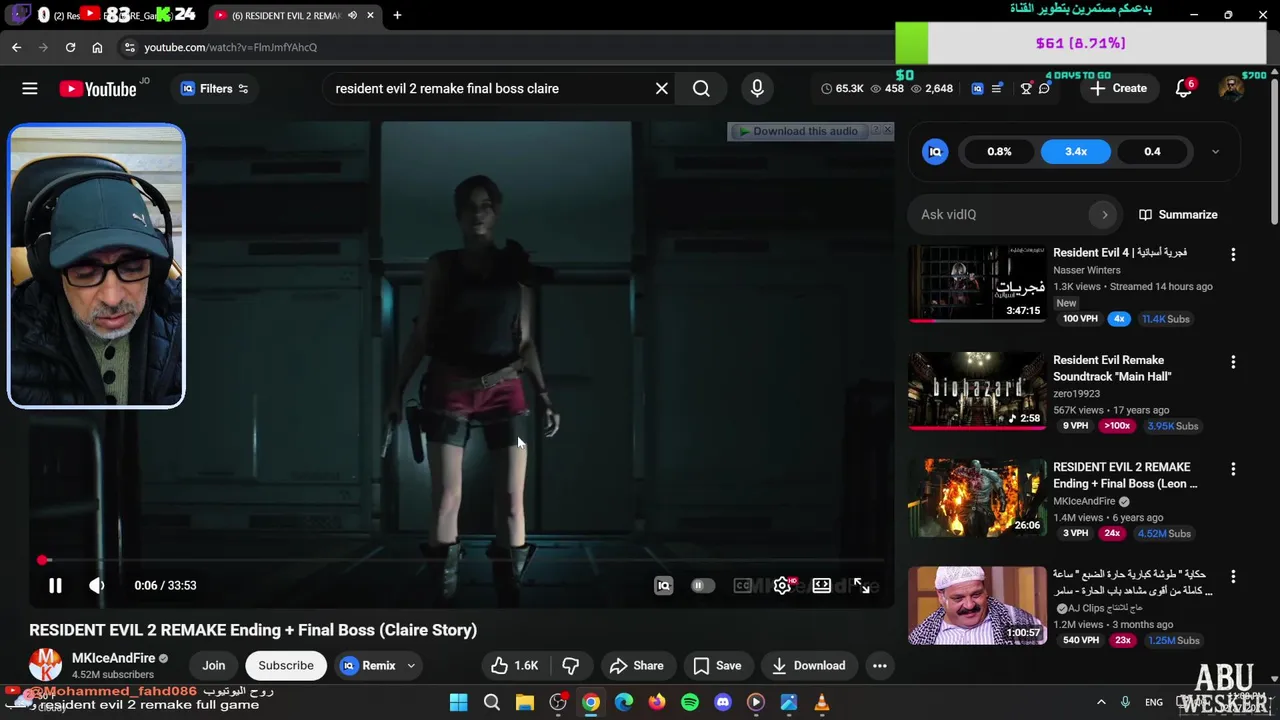The width and height of the screenshot is (1280, 720).
Task: Go back in Chrome
Action: pyautogui.click(x=16, y=47)
